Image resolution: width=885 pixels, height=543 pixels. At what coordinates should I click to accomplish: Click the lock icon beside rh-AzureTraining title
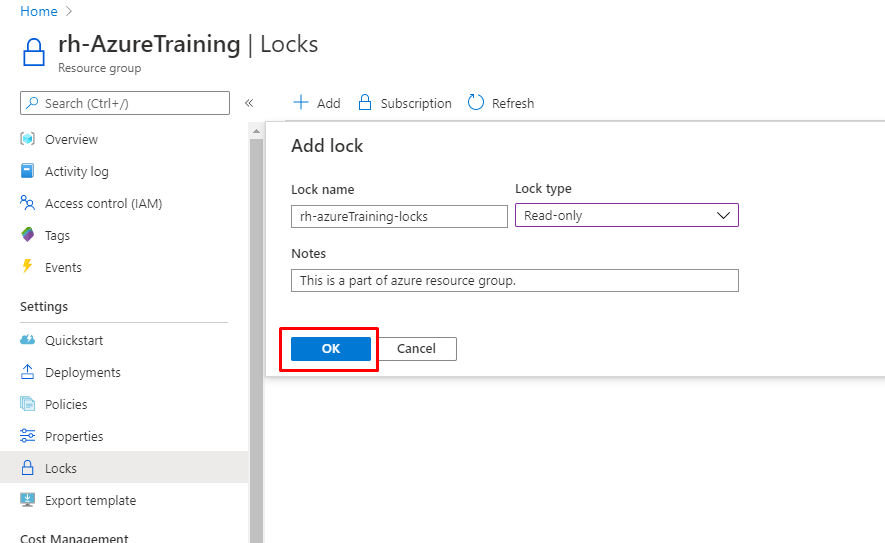34,52
